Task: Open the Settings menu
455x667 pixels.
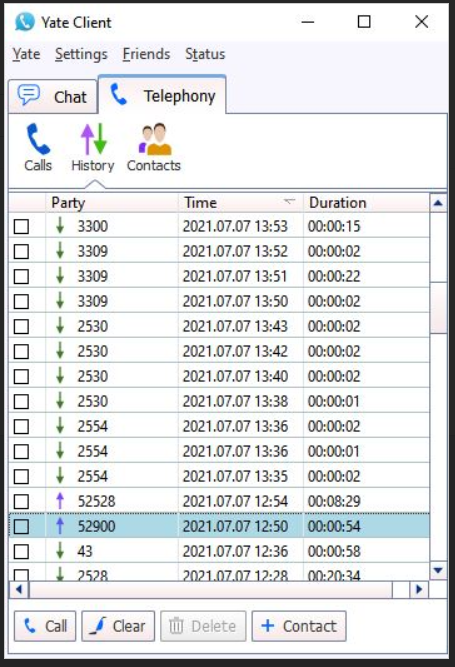Action: pos(81,54)
